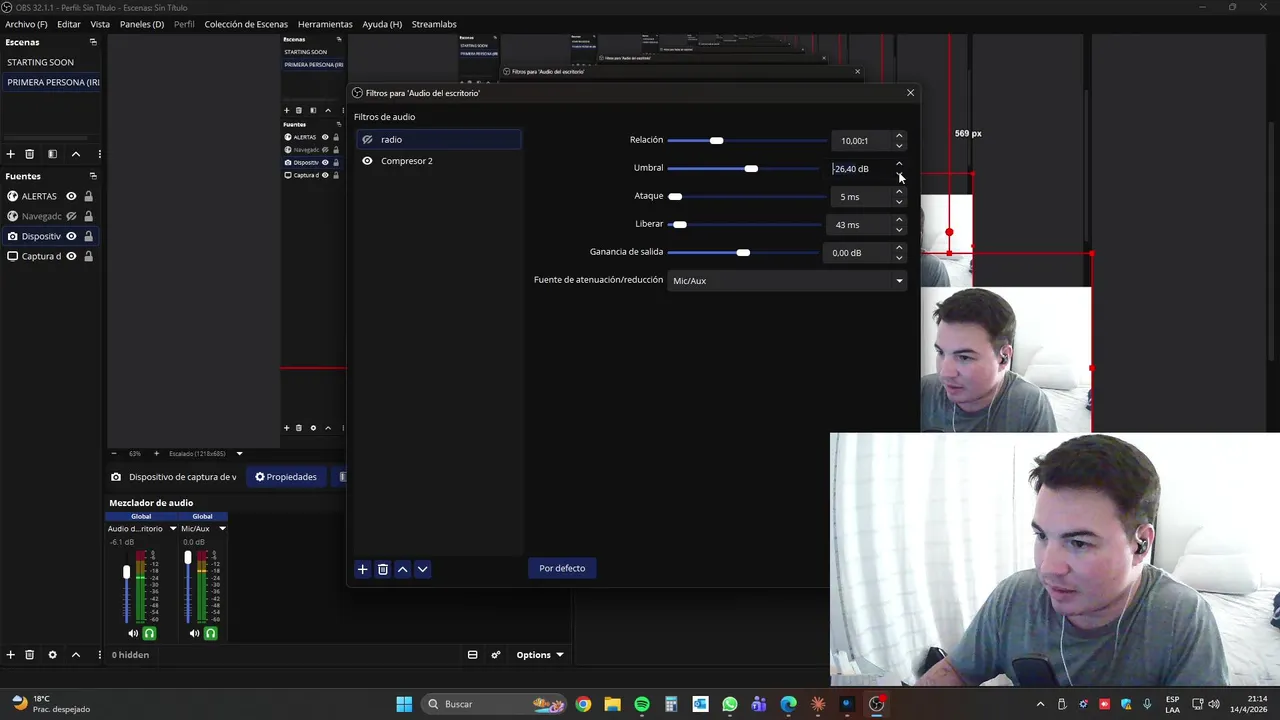Viewport: 1280px width, 720px height.
Task: Close the audio filters dialog
Action: [x=910, y=92]
